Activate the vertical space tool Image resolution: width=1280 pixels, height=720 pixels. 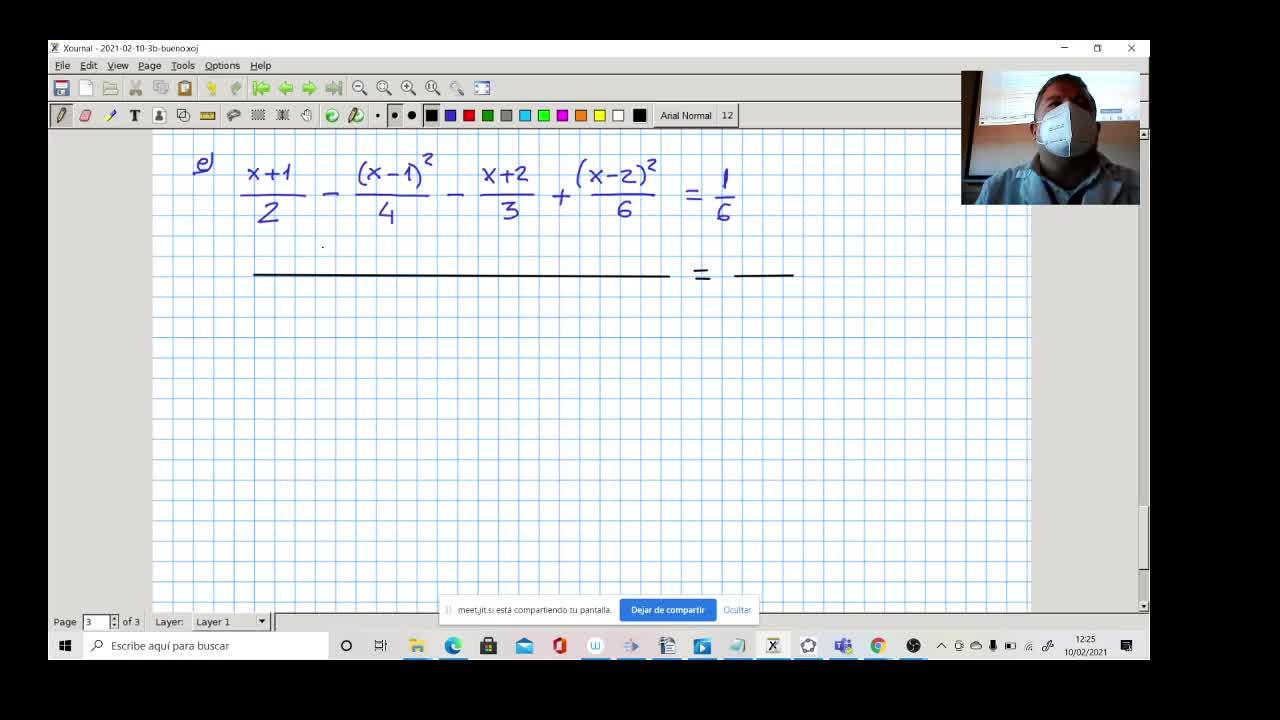coord(282,116)
